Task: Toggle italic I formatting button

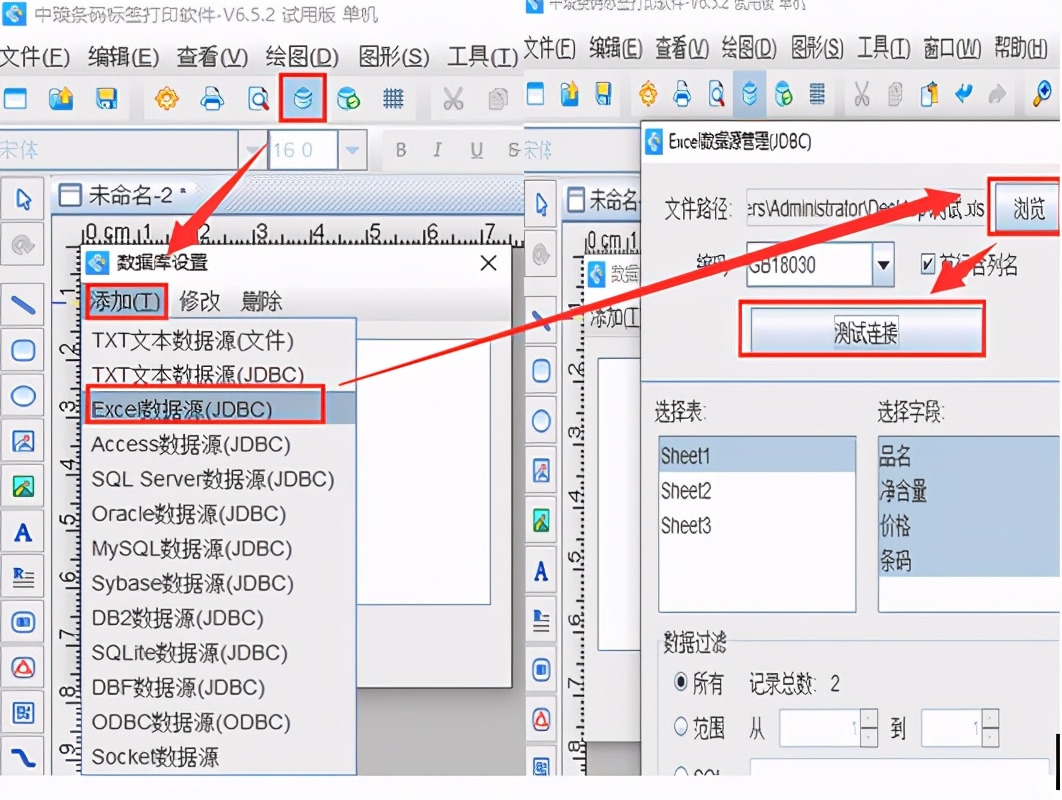Action: pyautogui.click(x=438, y=150)
